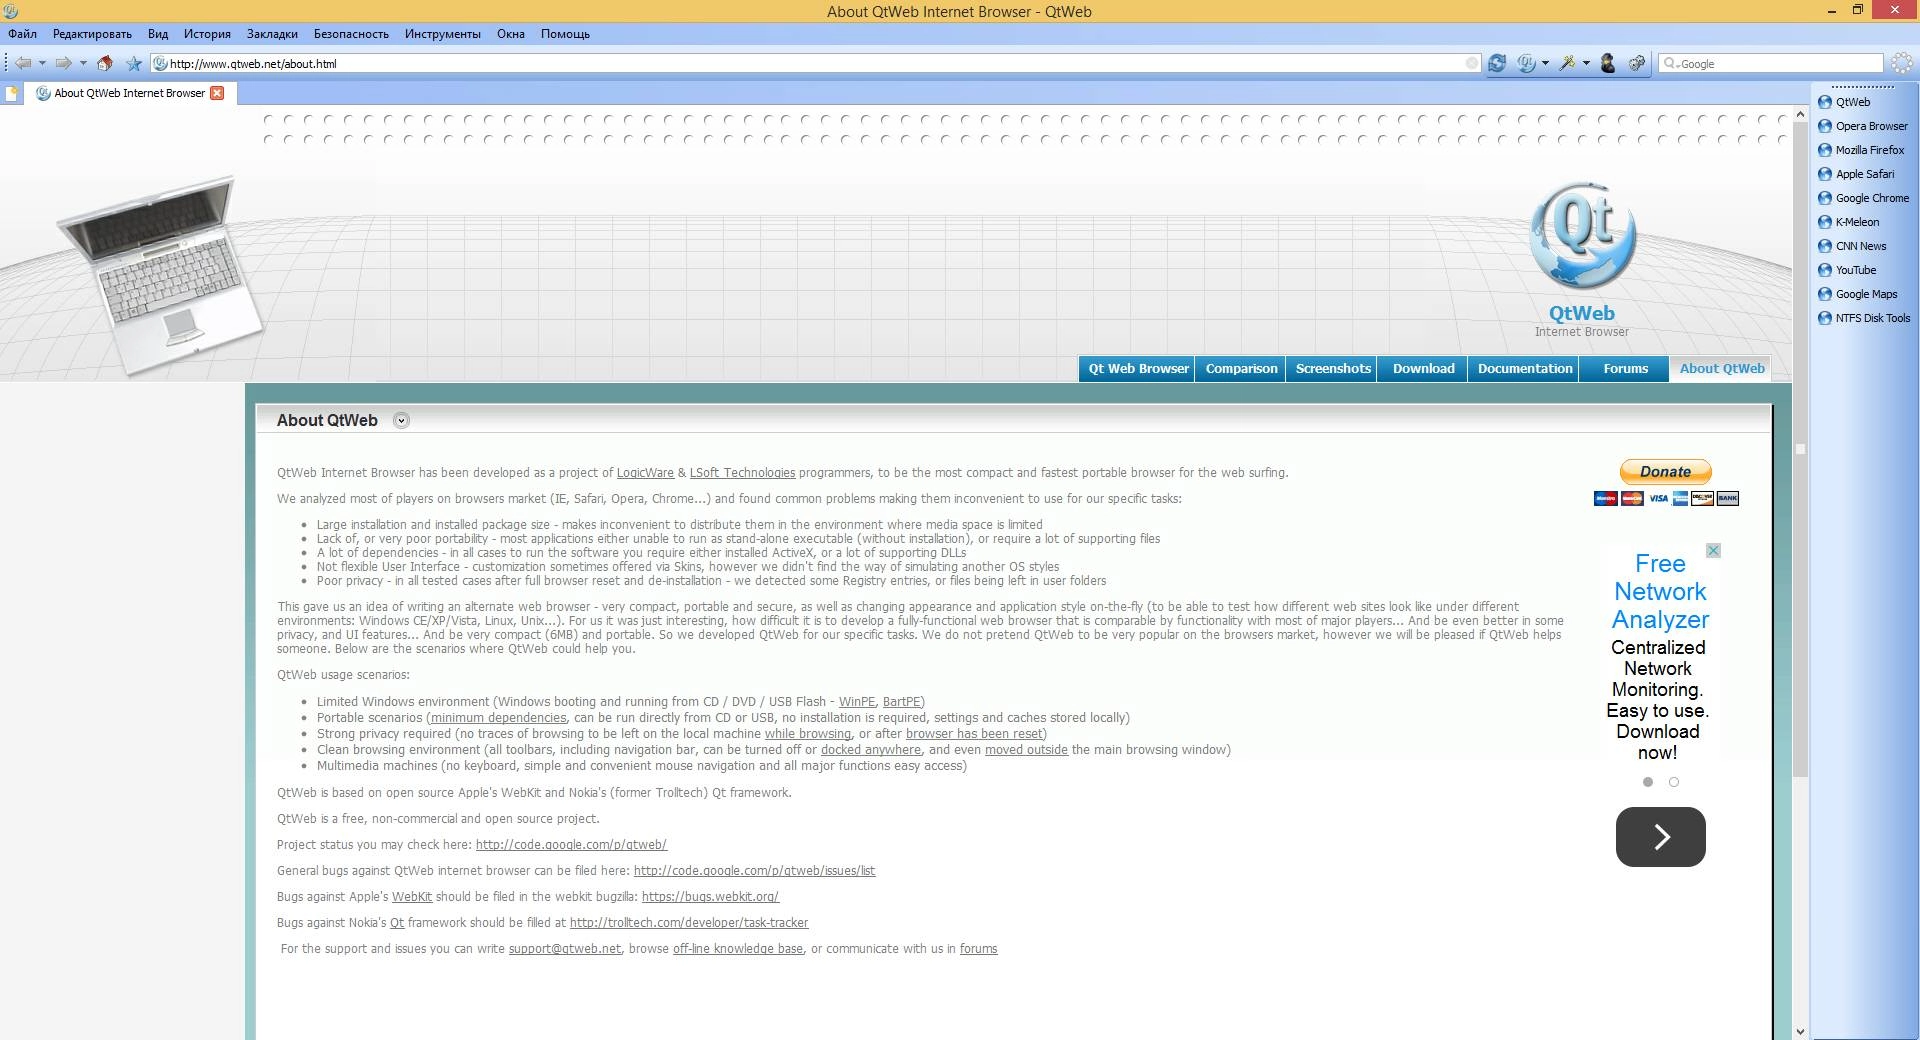The width and height of the screenshot is (1920, 1040).
Task: Switch to the Download site tab
Action: pyautogui.click(x=1423, y=369)
